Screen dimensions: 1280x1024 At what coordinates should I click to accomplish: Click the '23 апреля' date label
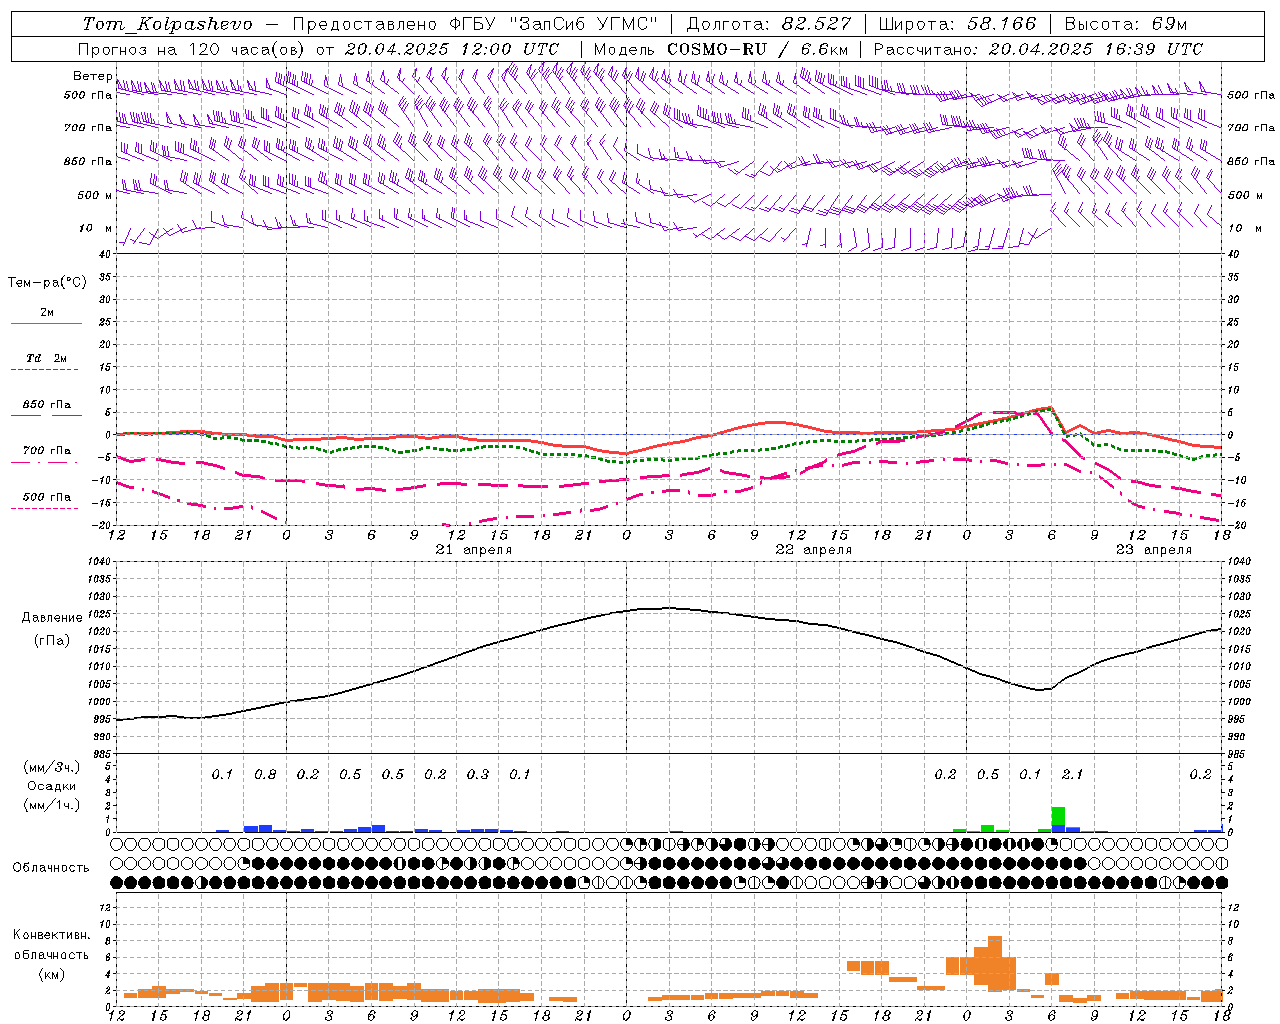point(1154,550)
